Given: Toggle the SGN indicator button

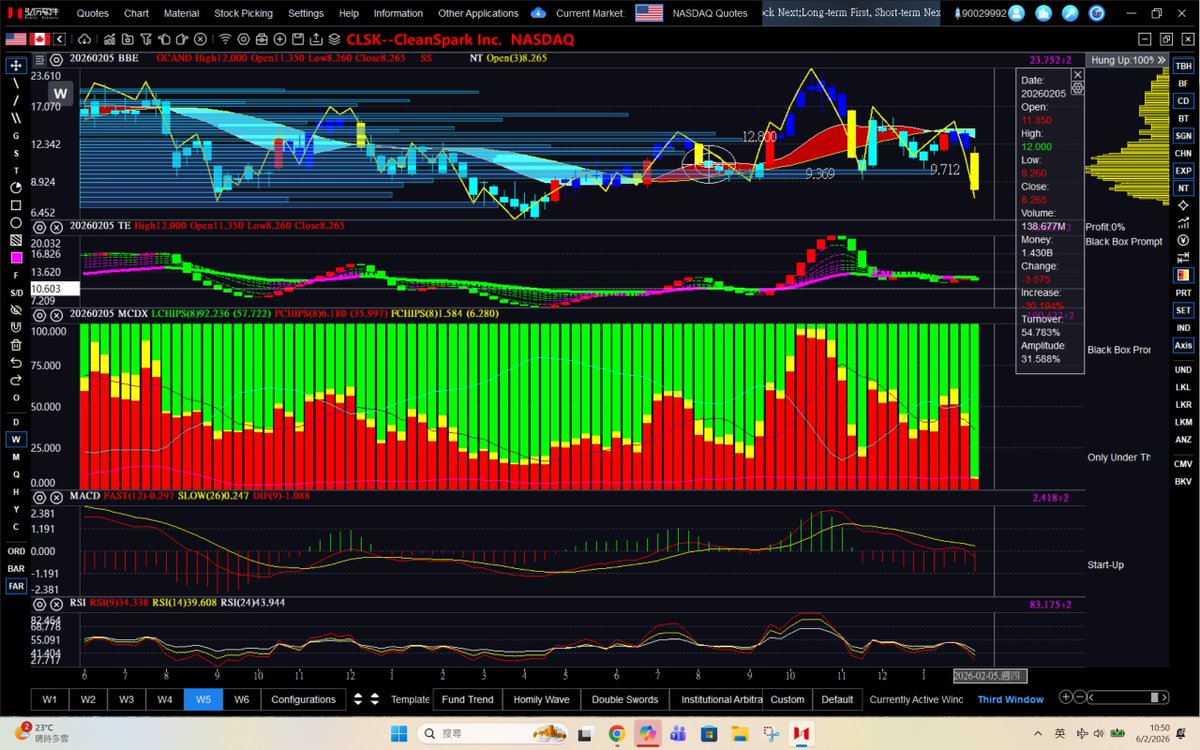Looking at the screenshot, I should [1183, 135].
